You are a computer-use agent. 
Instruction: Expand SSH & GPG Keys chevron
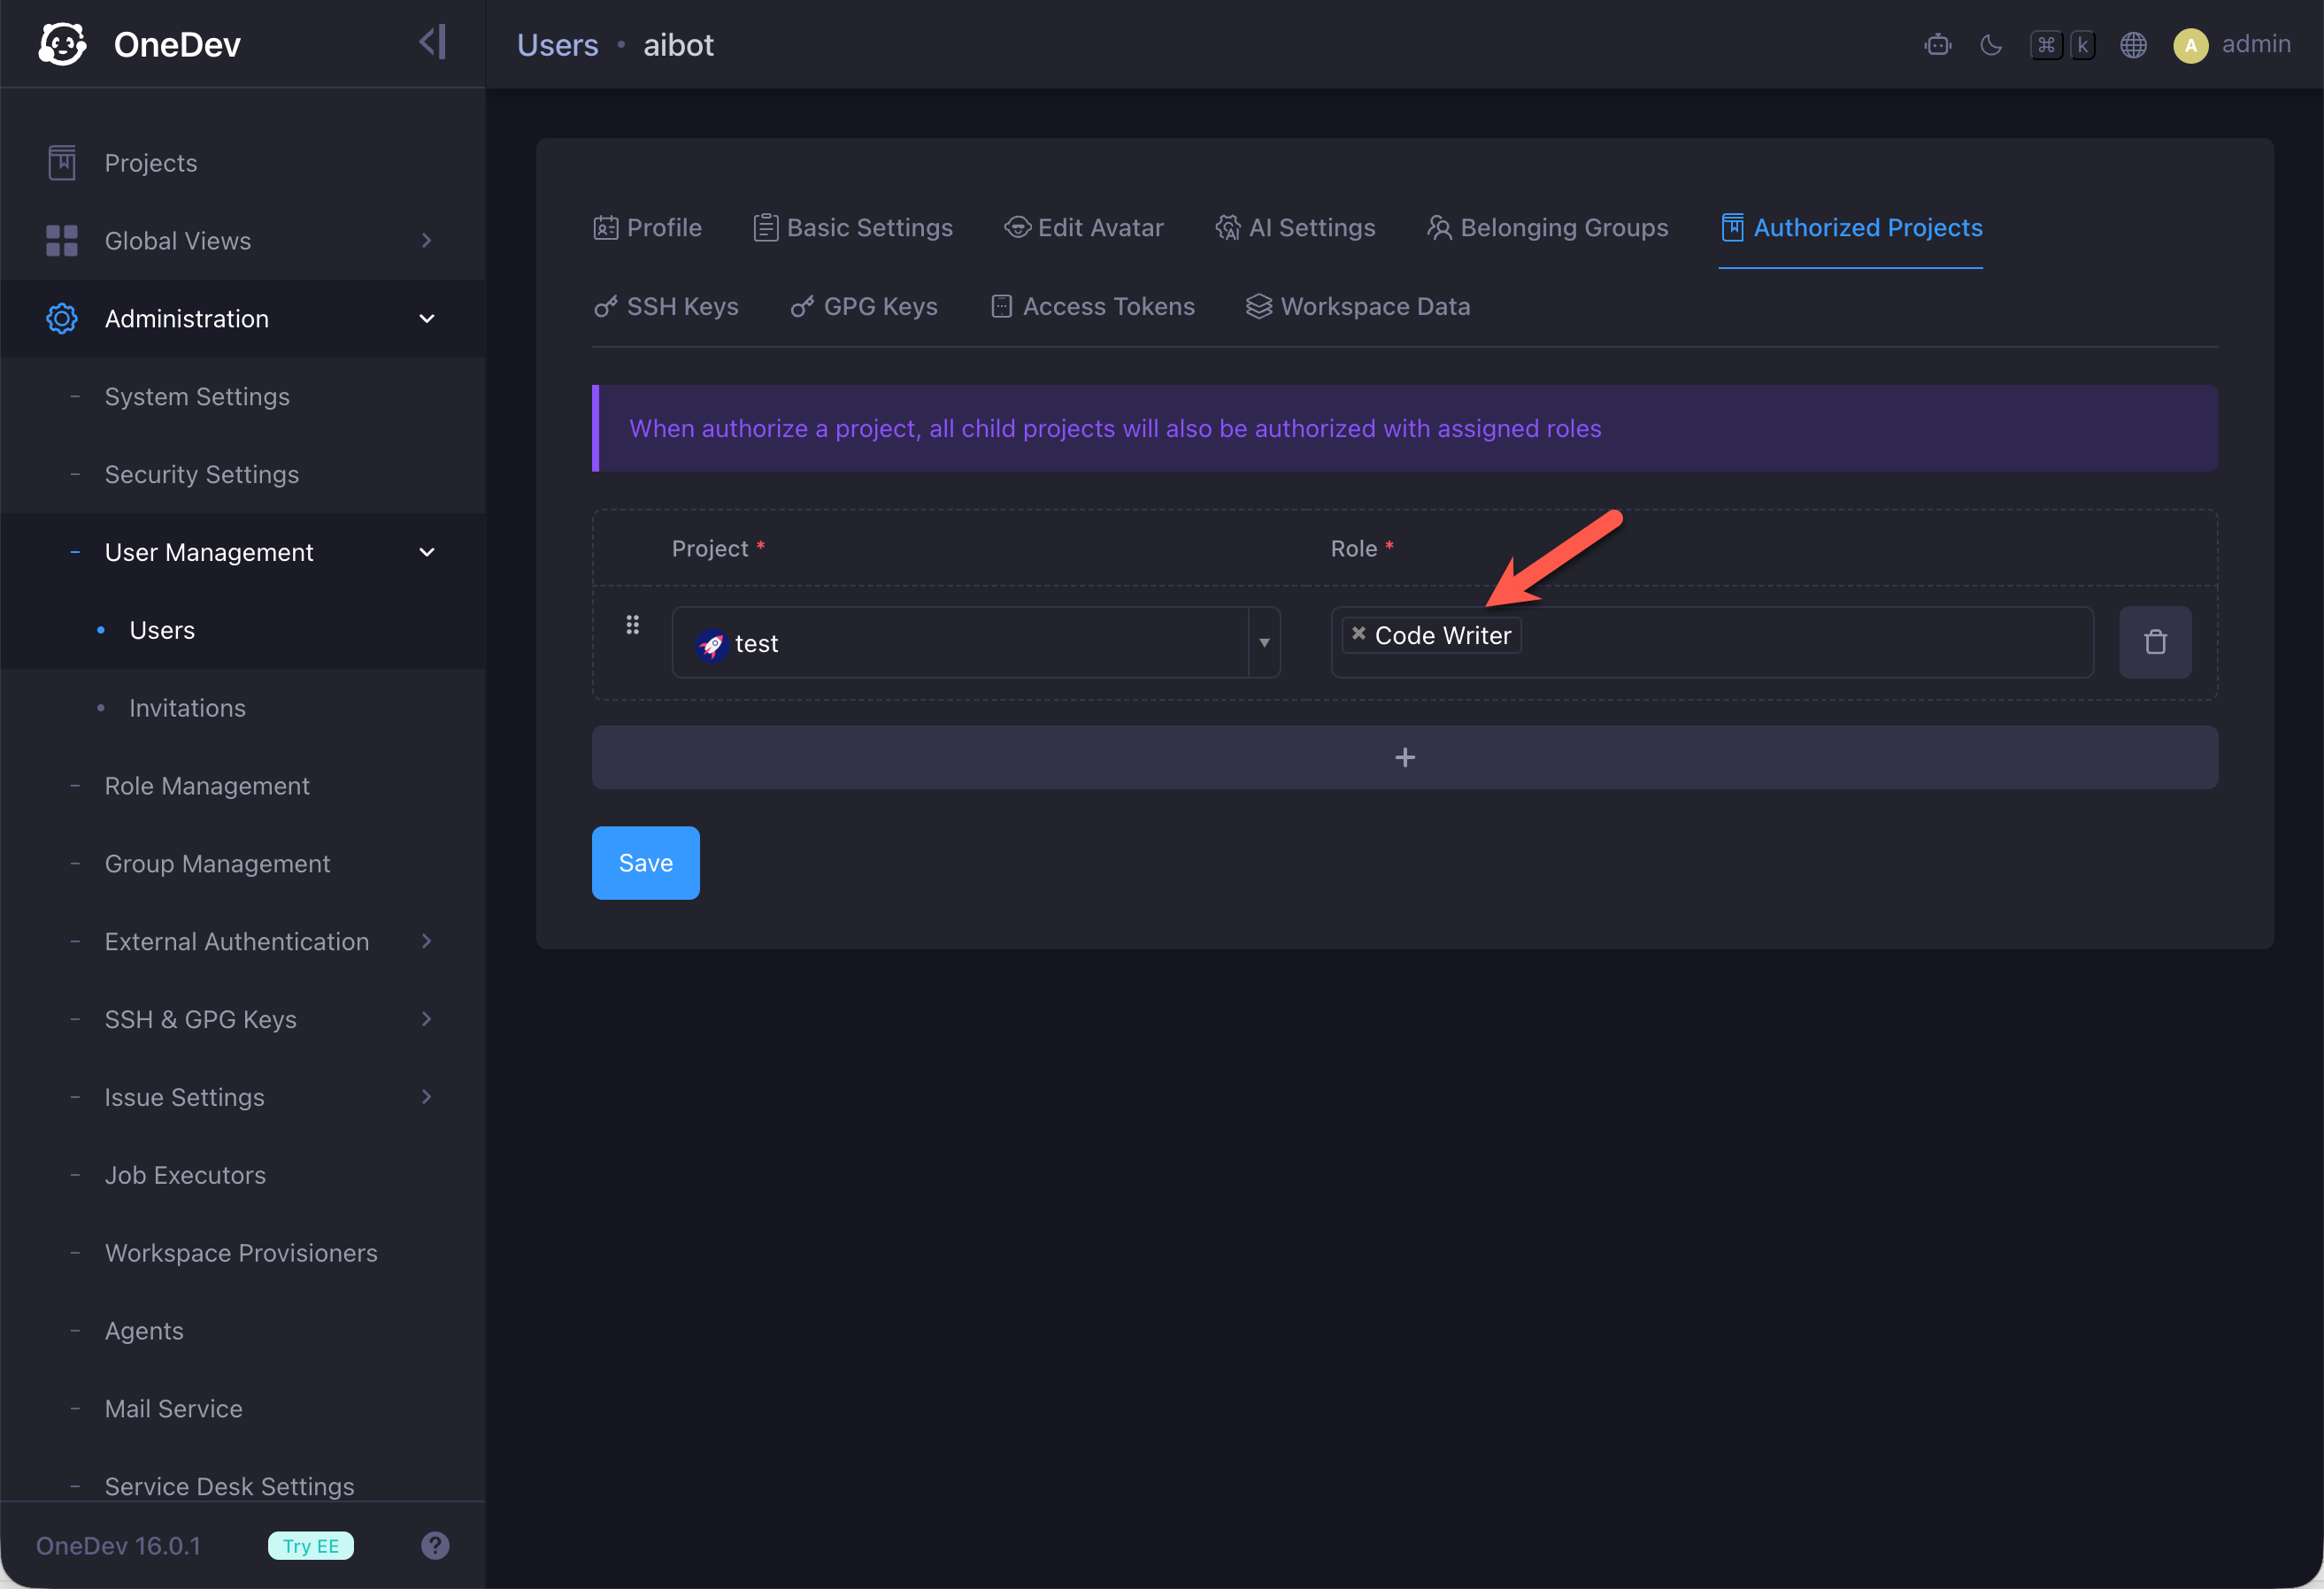(x=427, y=1019)
